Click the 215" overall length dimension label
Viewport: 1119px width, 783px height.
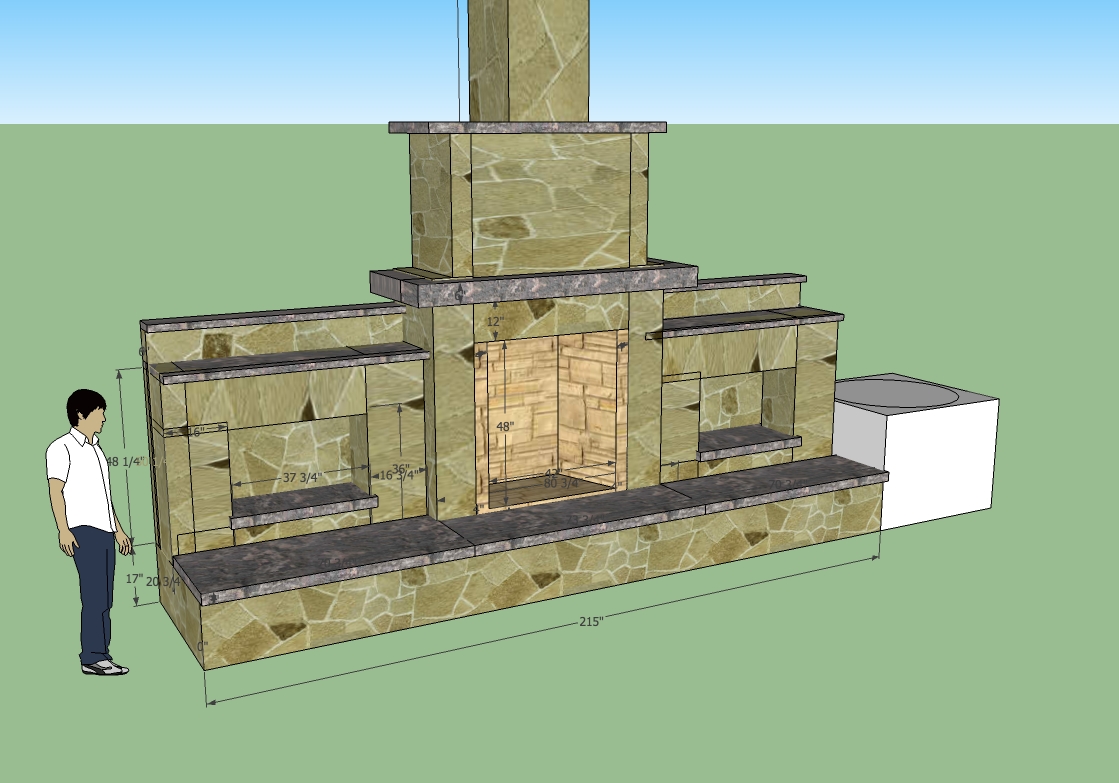591,621
